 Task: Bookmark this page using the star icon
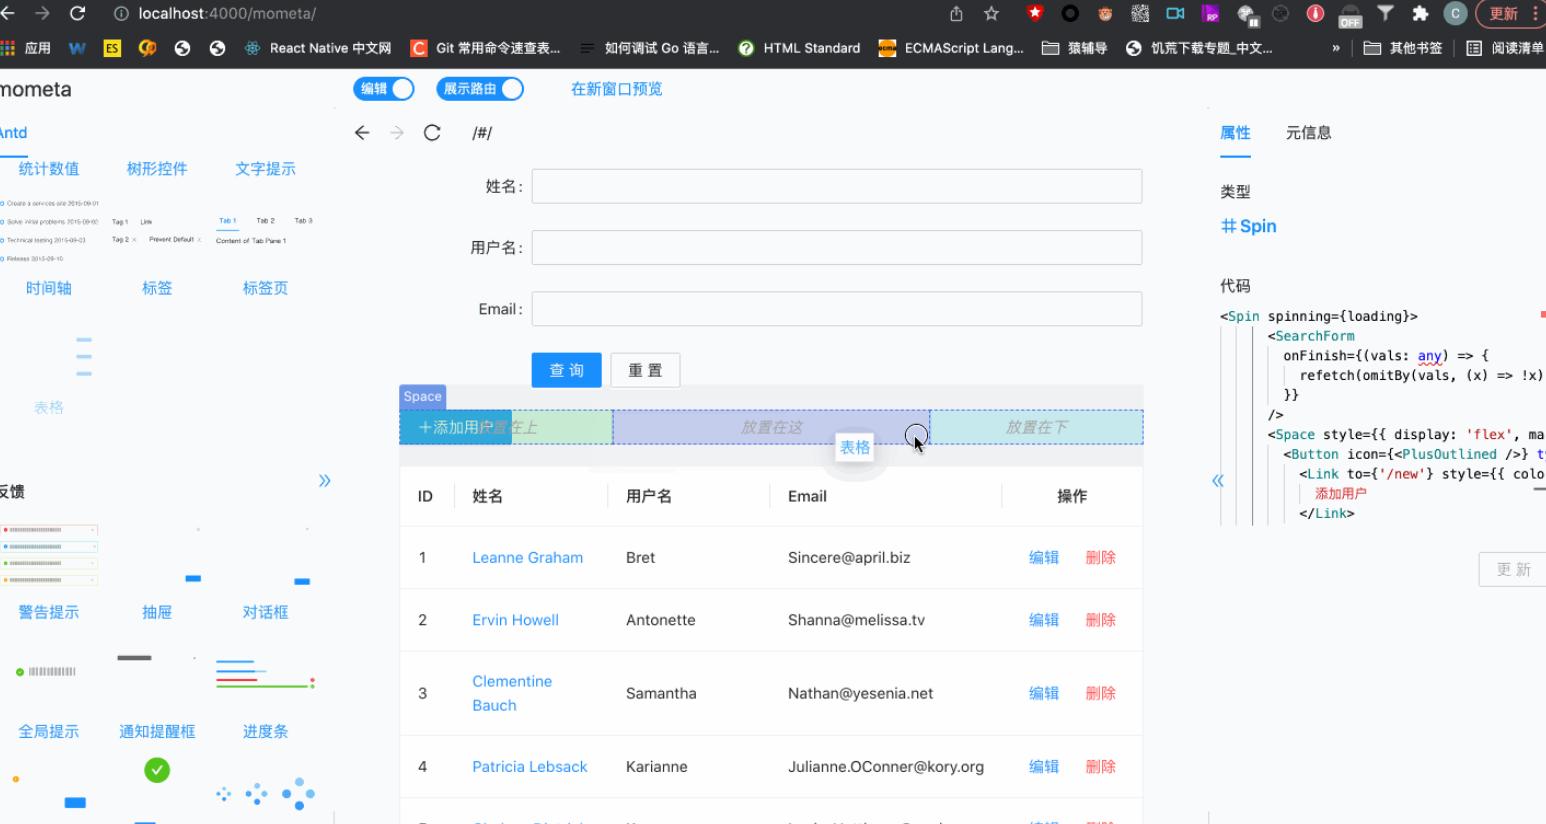click(991, 14)
